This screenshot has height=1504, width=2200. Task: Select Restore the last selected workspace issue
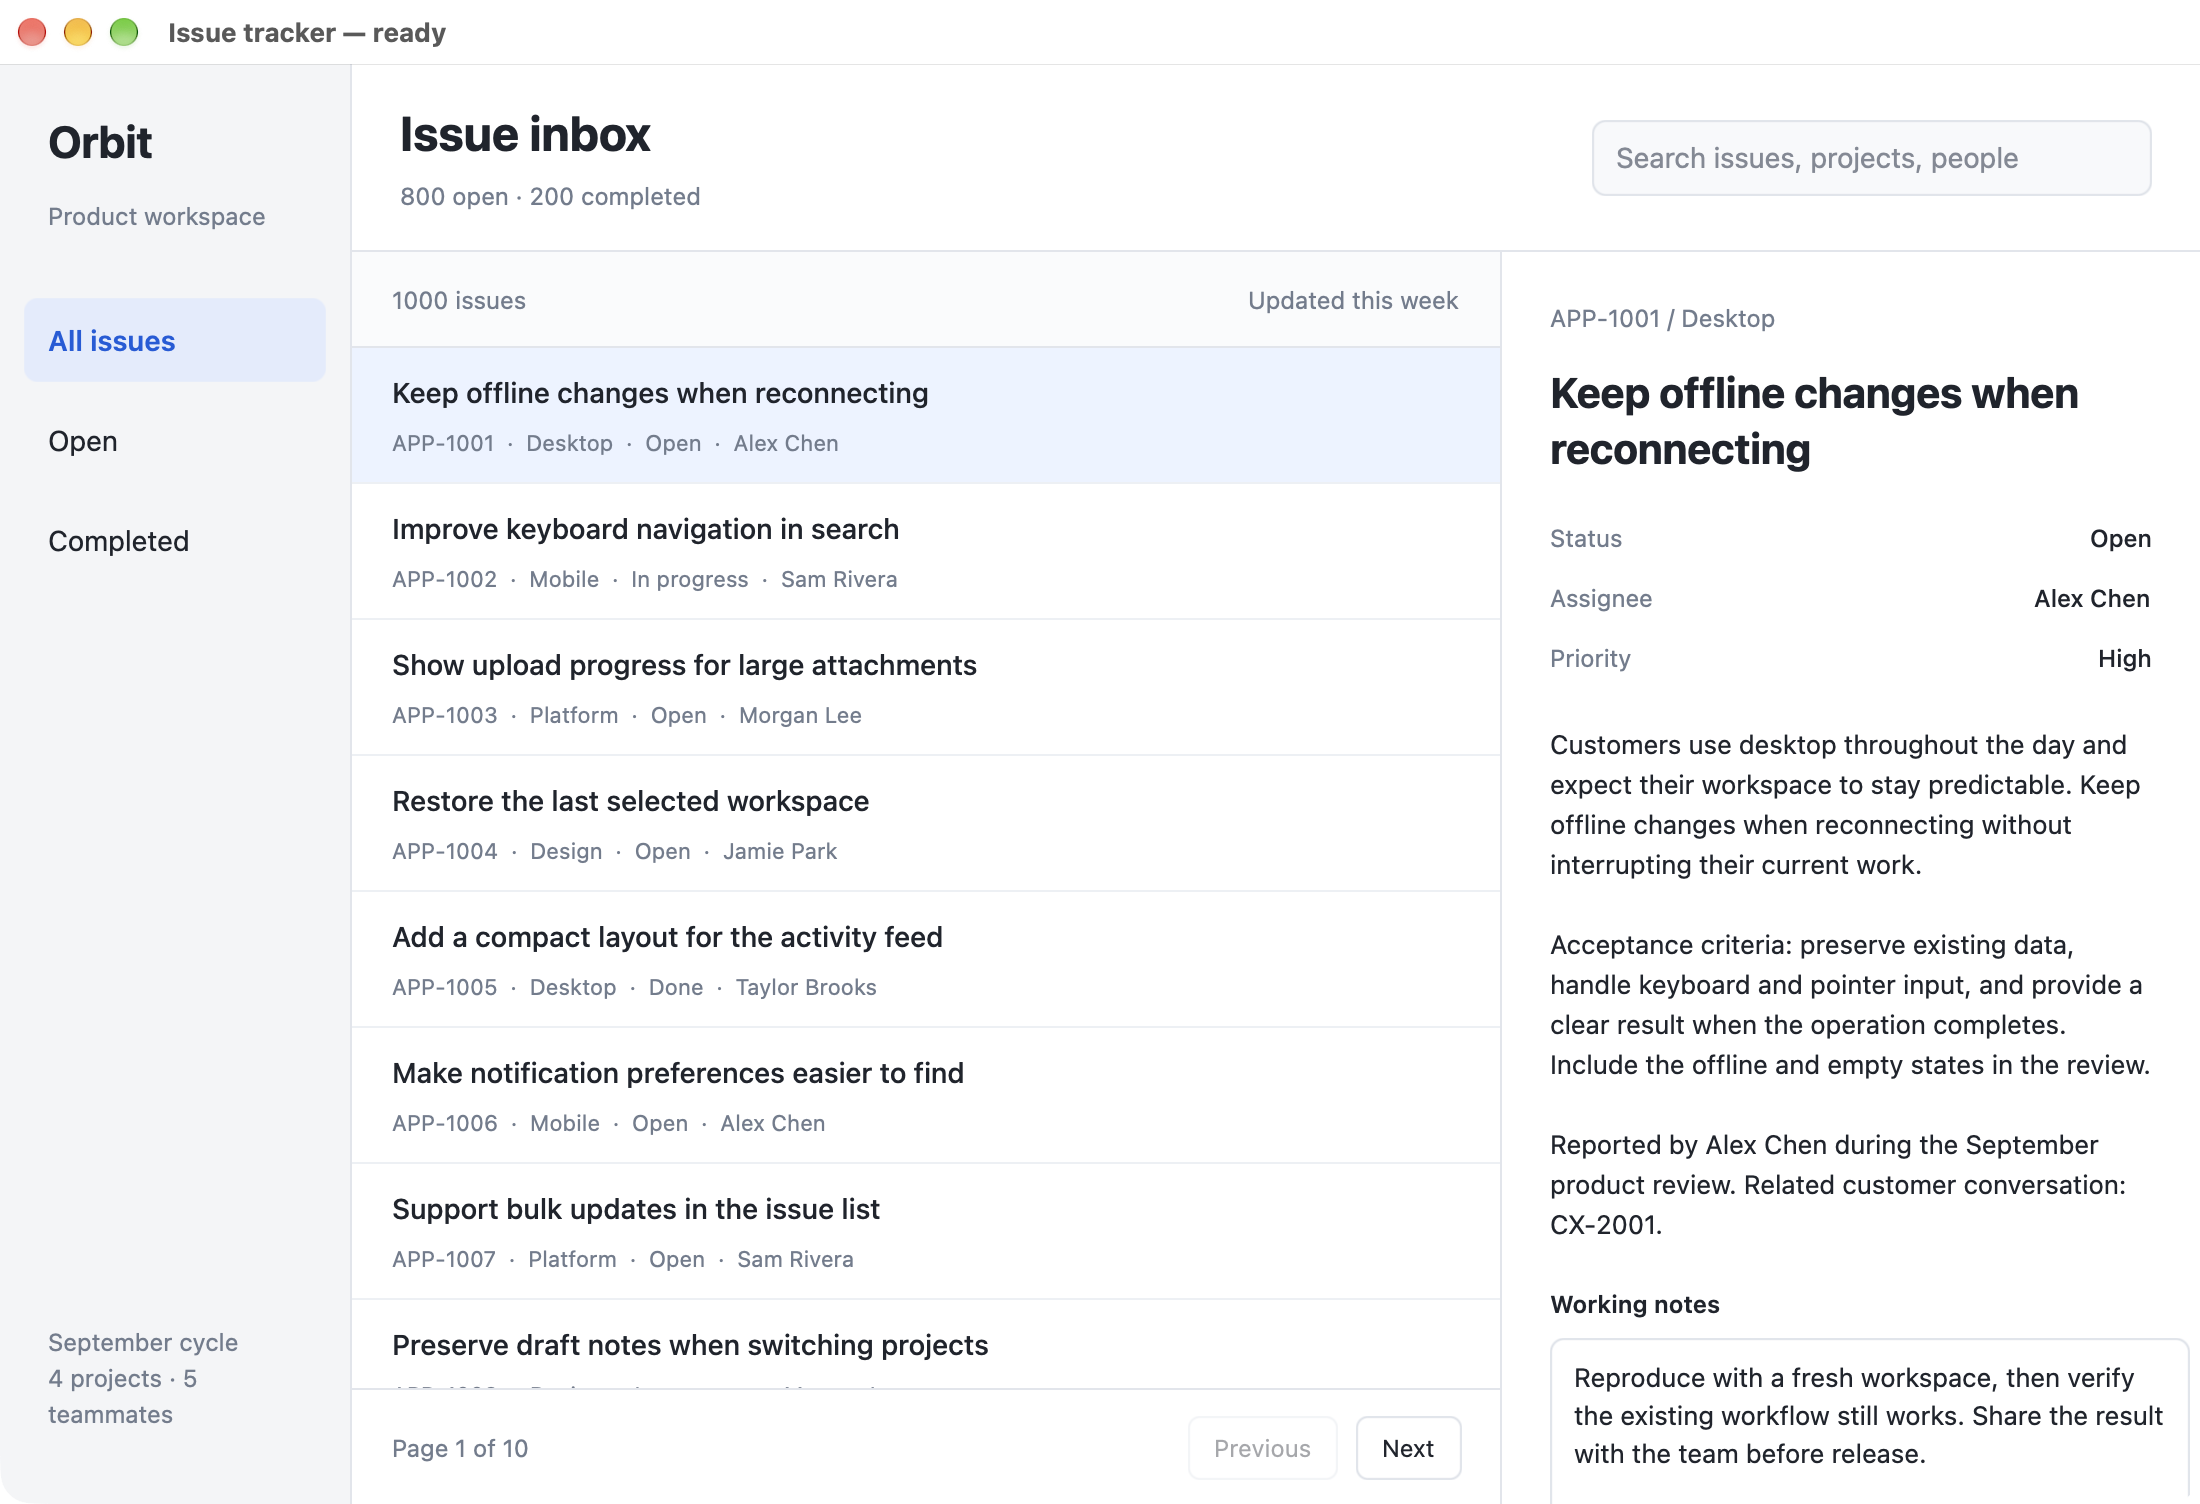[926, 824]
